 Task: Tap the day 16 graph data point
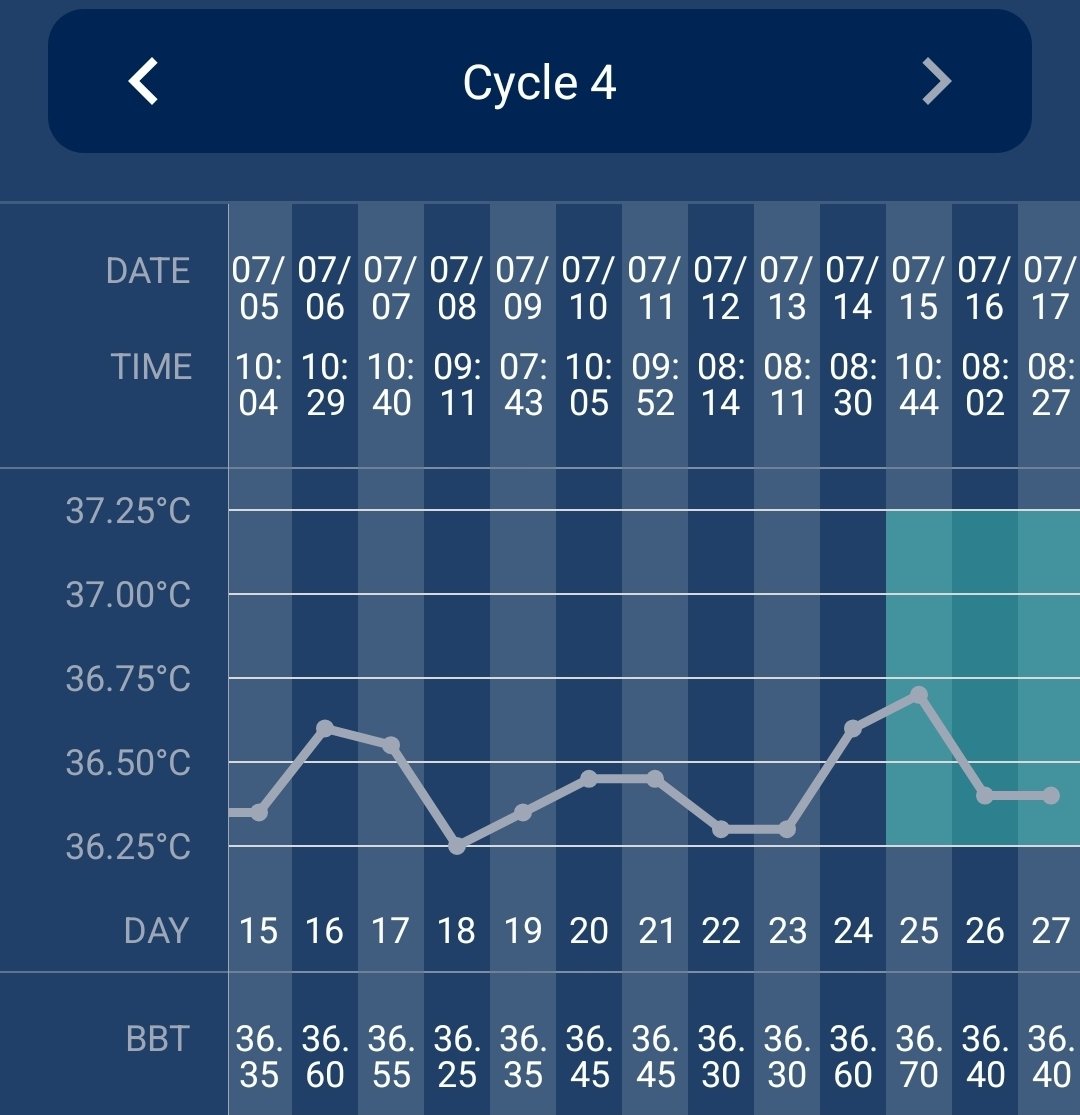[x=324, y=728]
